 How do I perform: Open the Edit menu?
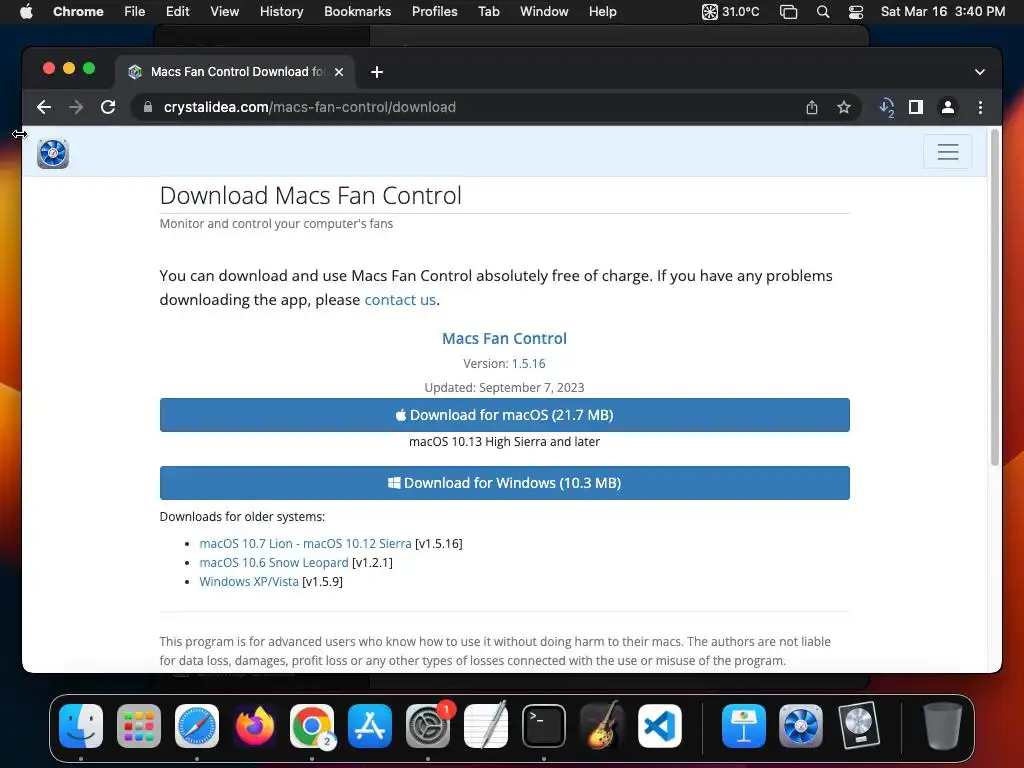coord(177,12)
